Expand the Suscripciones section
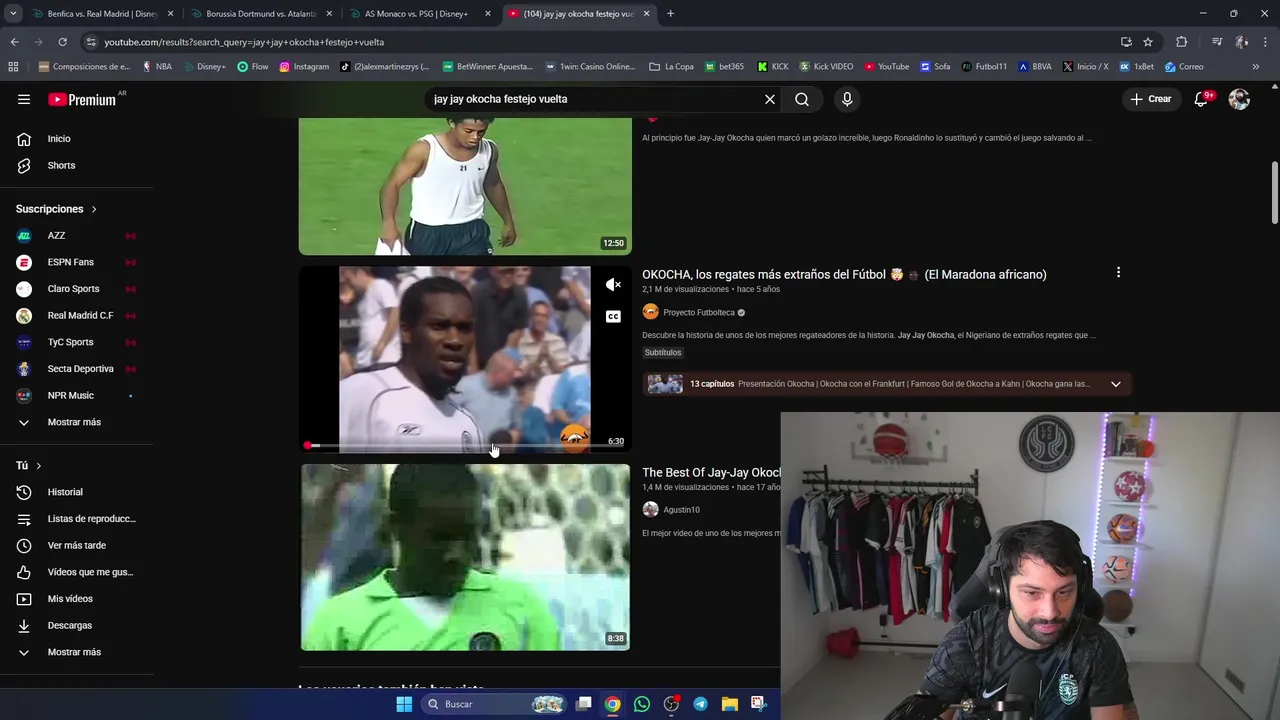Viewport: 1280px width, 720px height. (x=57, y=209)
